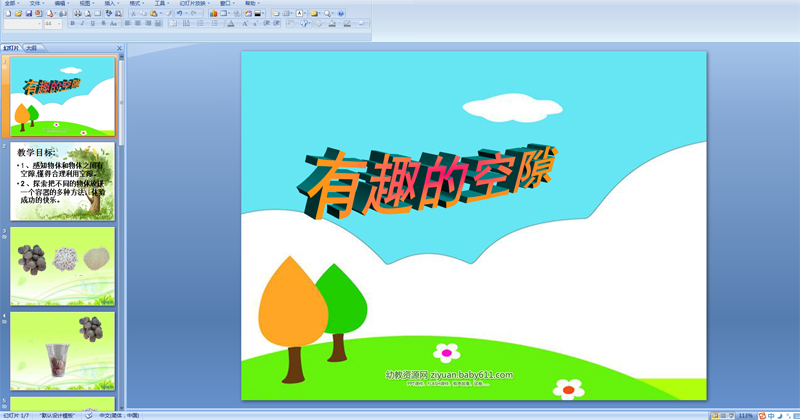800x420 pixels.
Task: Switch to the 大纲 (Outline) tab
Action: (32, 48)
